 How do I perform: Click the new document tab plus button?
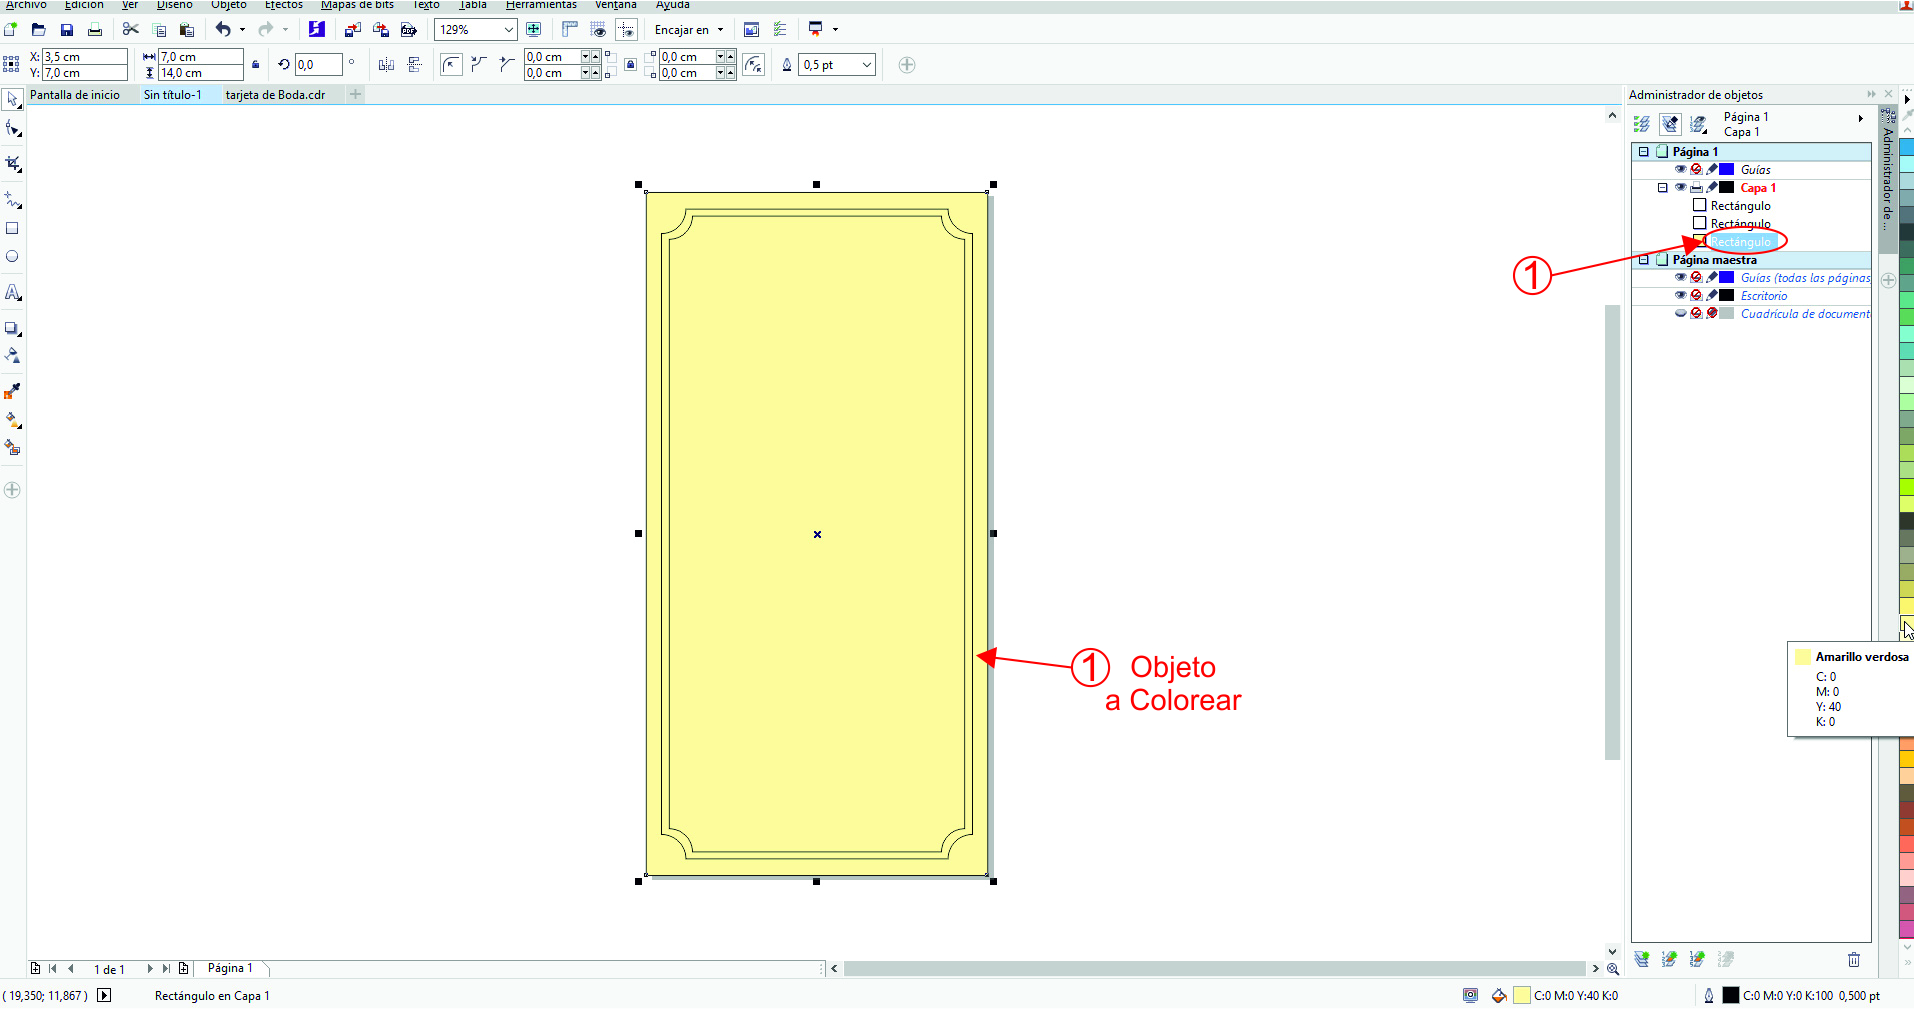355,95
